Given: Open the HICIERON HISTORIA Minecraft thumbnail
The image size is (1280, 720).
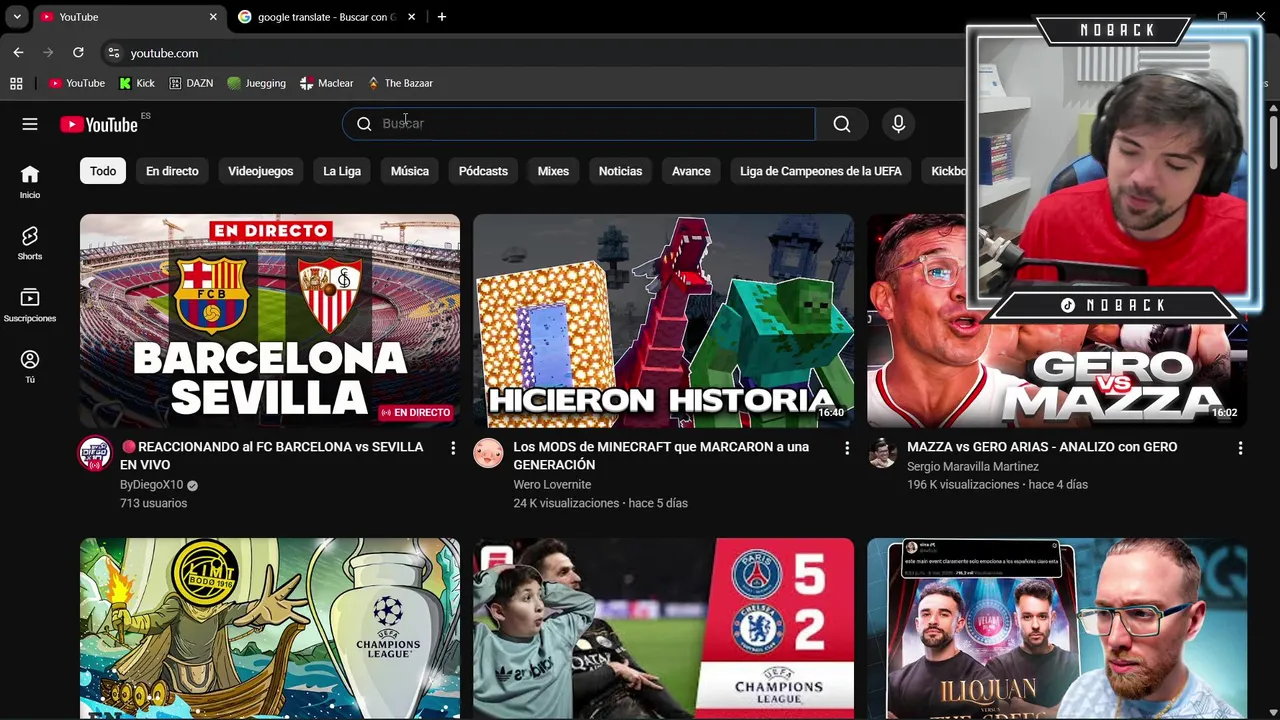Looking at the screenshot, I should 663,321.
